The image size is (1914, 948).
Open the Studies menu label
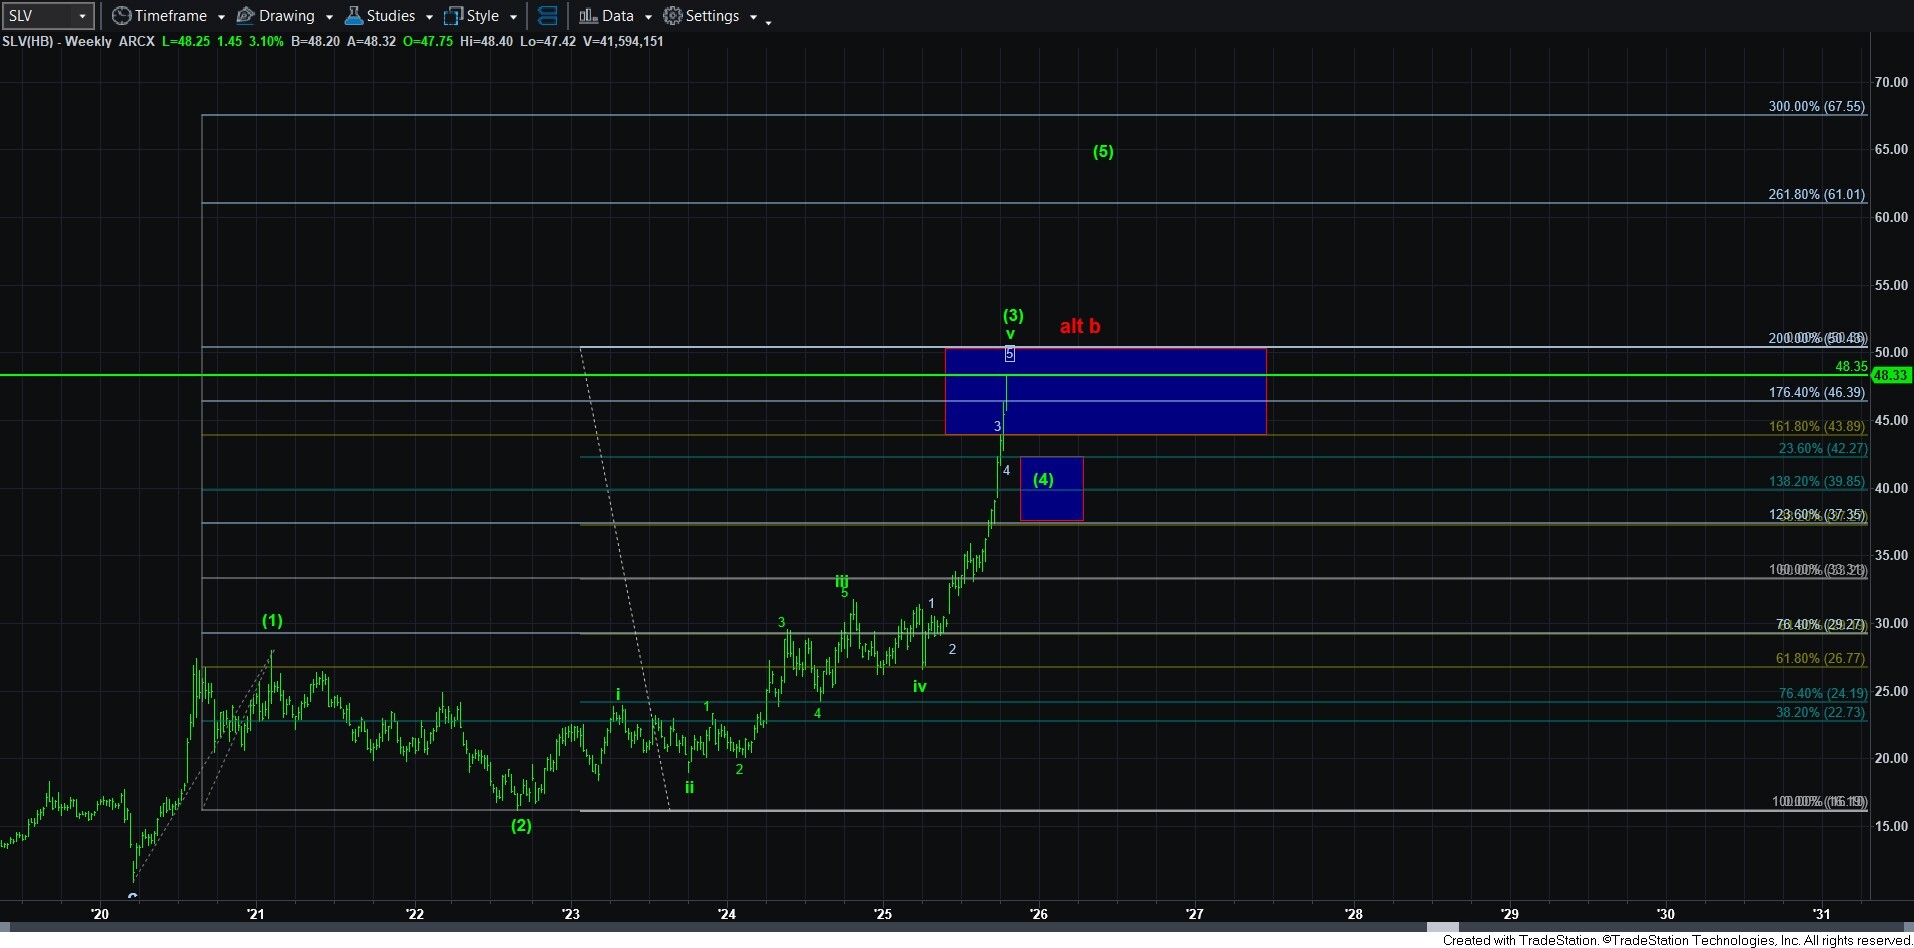[390, 16]
